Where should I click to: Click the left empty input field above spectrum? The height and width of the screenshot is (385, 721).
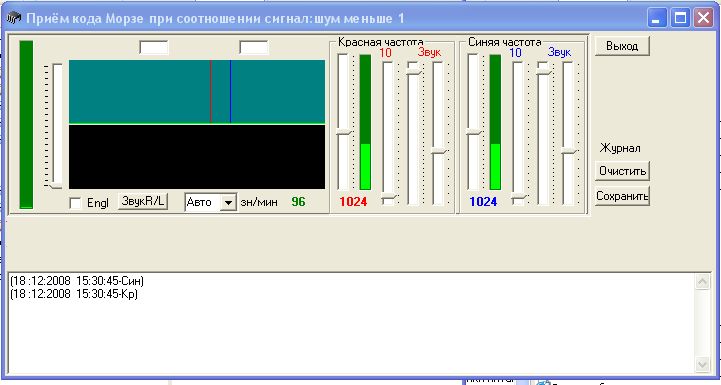154,47
